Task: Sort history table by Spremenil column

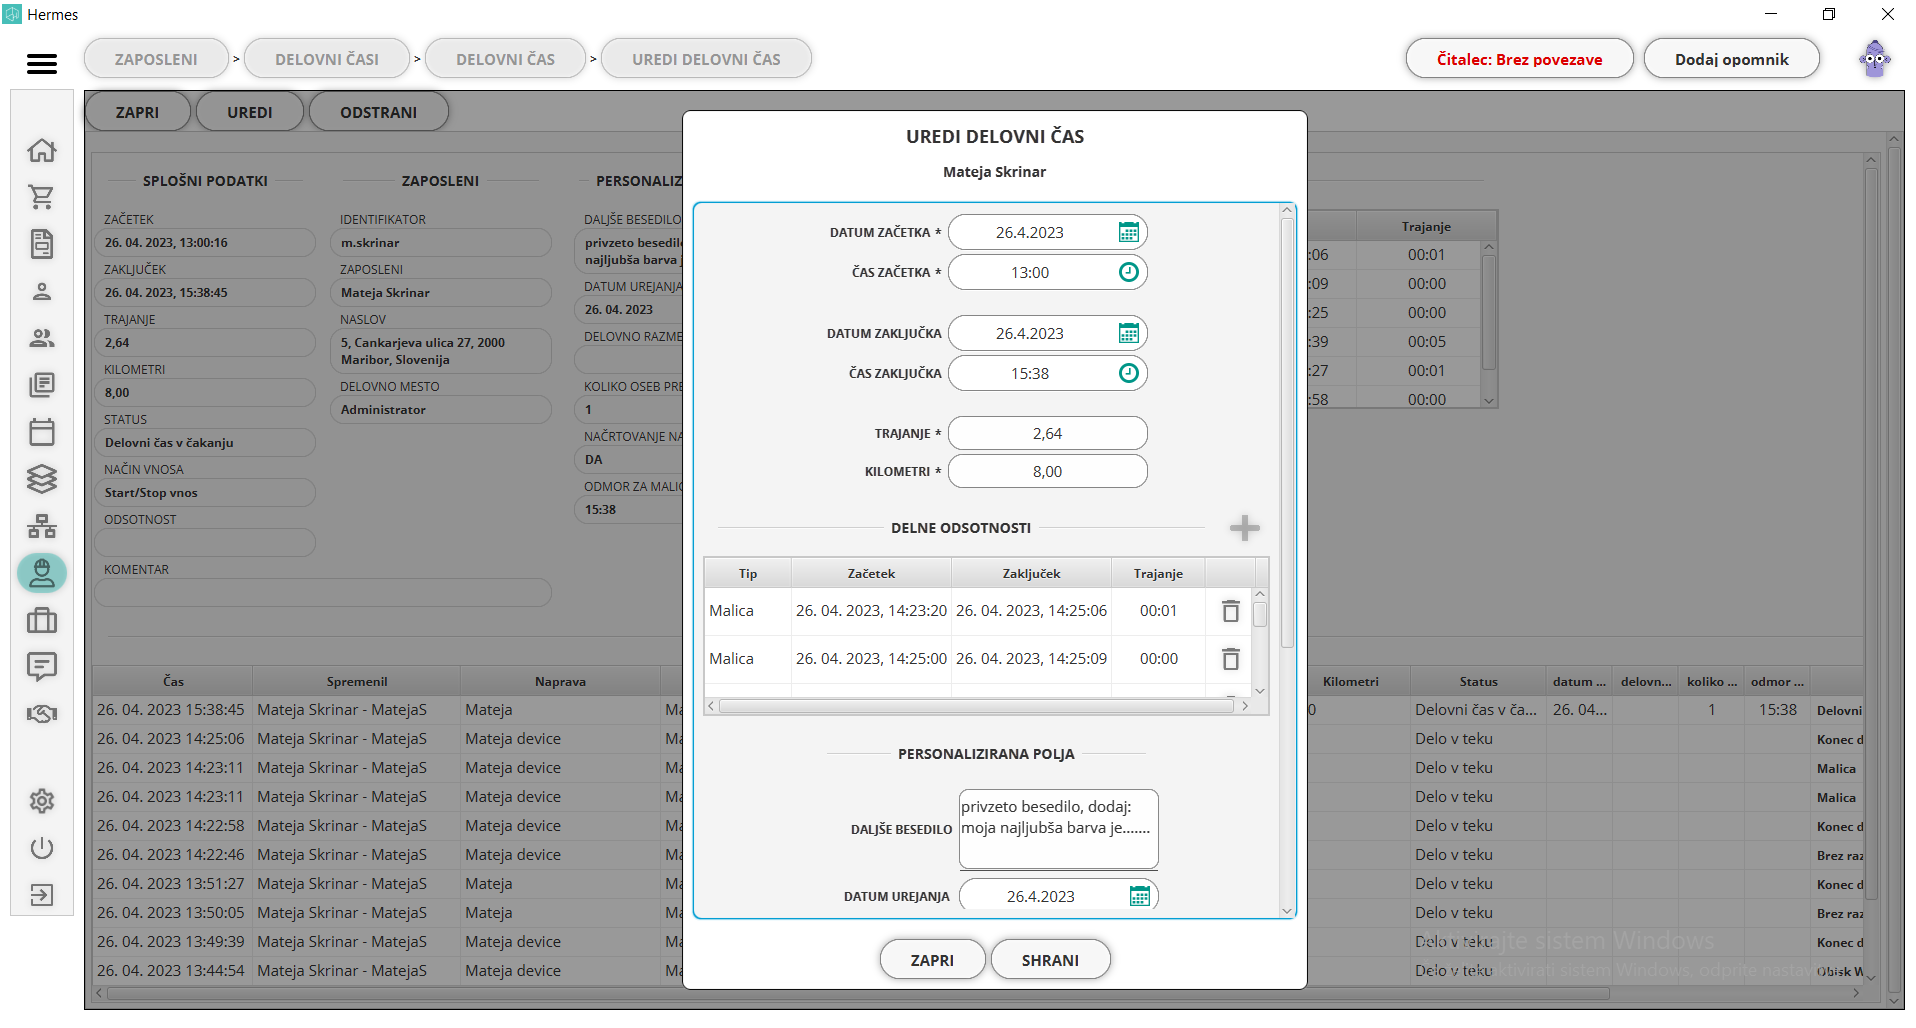Action: click(x=356, y=681)
